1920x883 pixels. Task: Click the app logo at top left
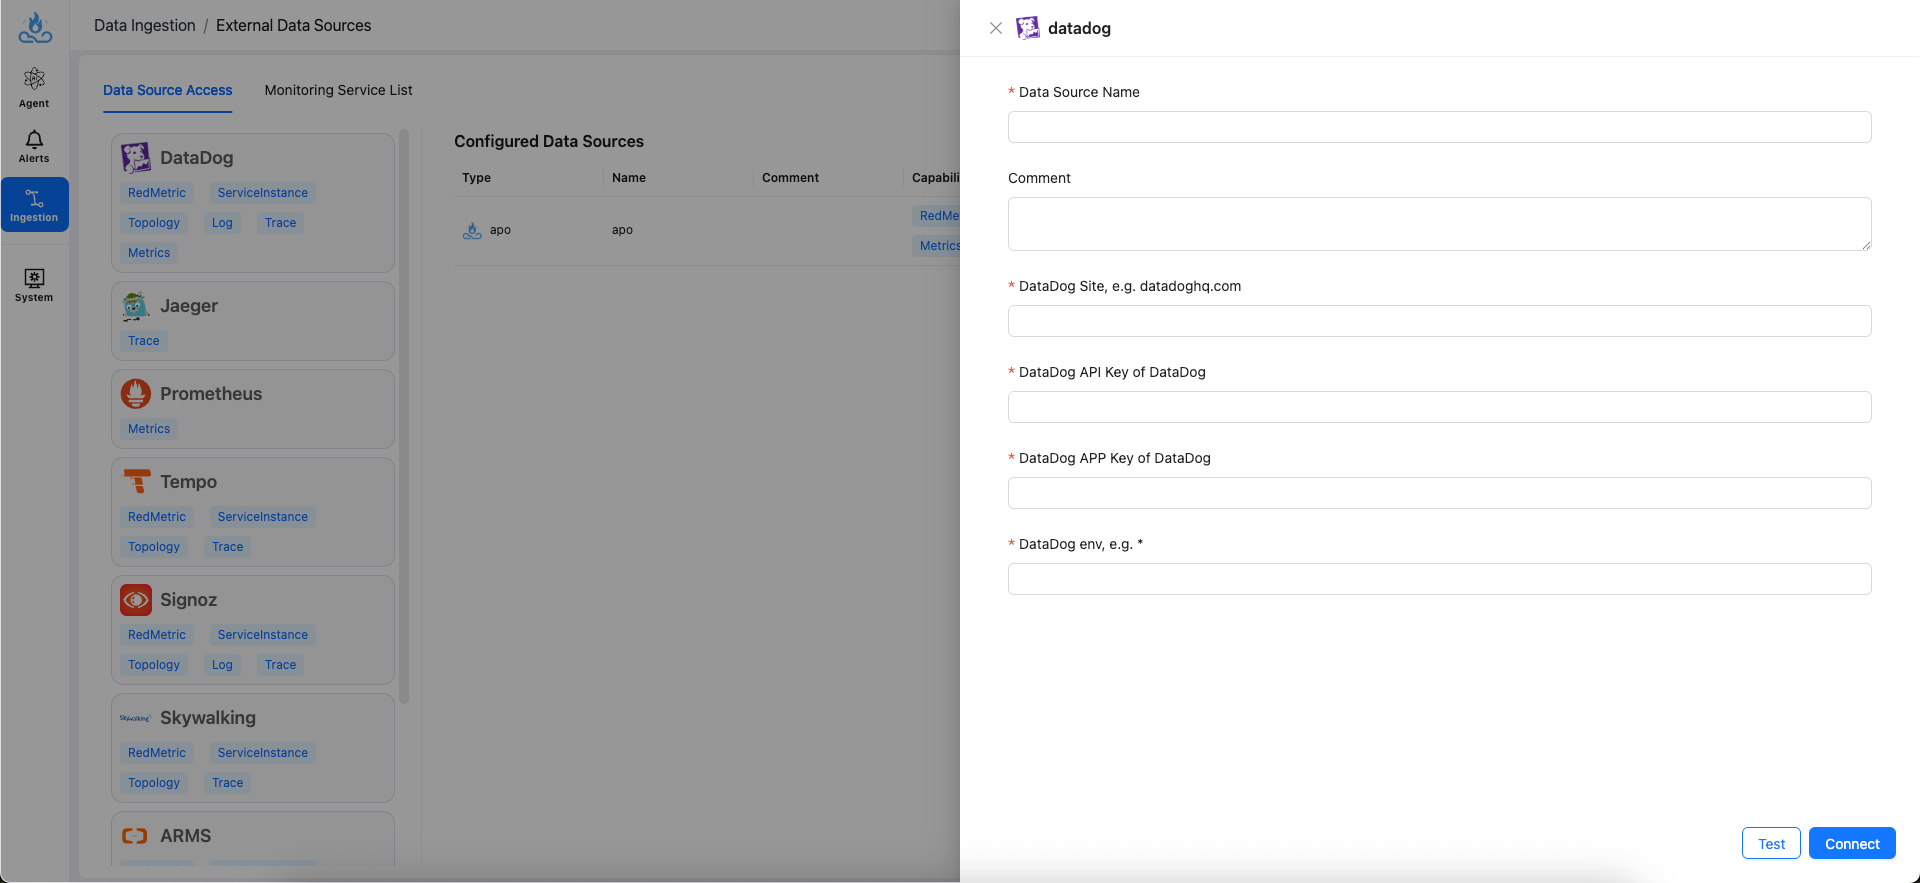point(35,28)
